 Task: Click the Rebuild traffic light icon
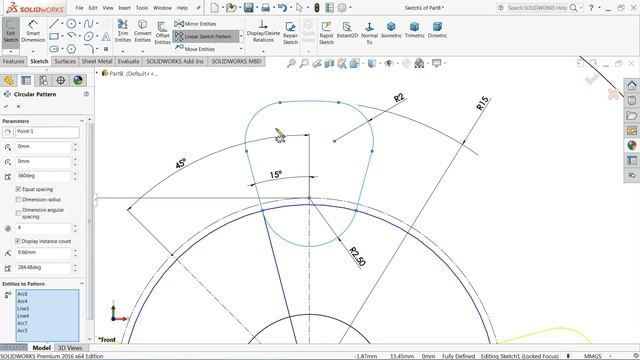[x=317, y=7]
